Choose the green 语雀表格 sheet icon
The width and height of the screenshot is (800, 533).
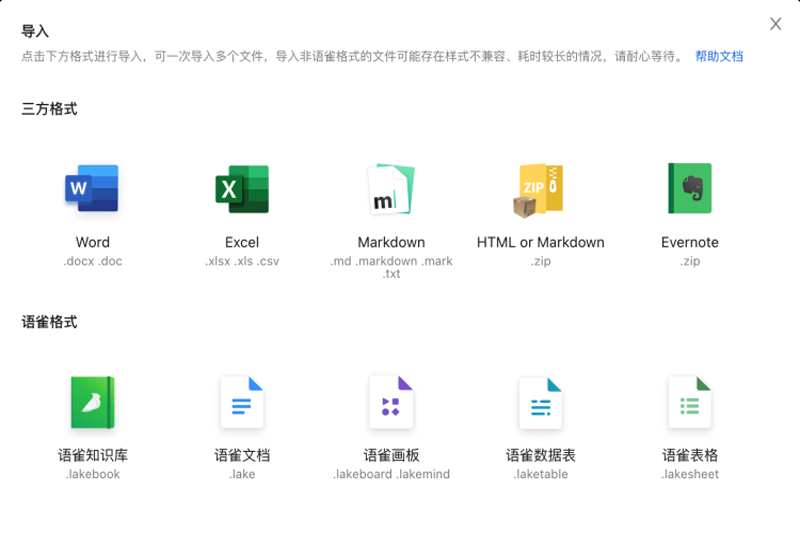click(690, 402)
